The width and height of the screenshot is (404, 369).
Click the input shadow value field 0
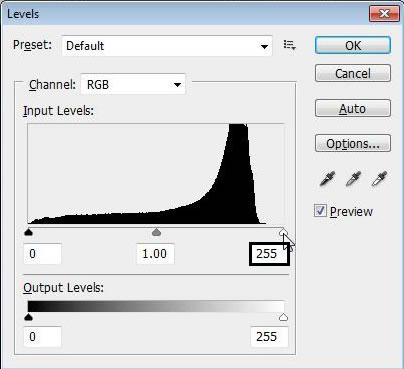(x=42, y=254)
